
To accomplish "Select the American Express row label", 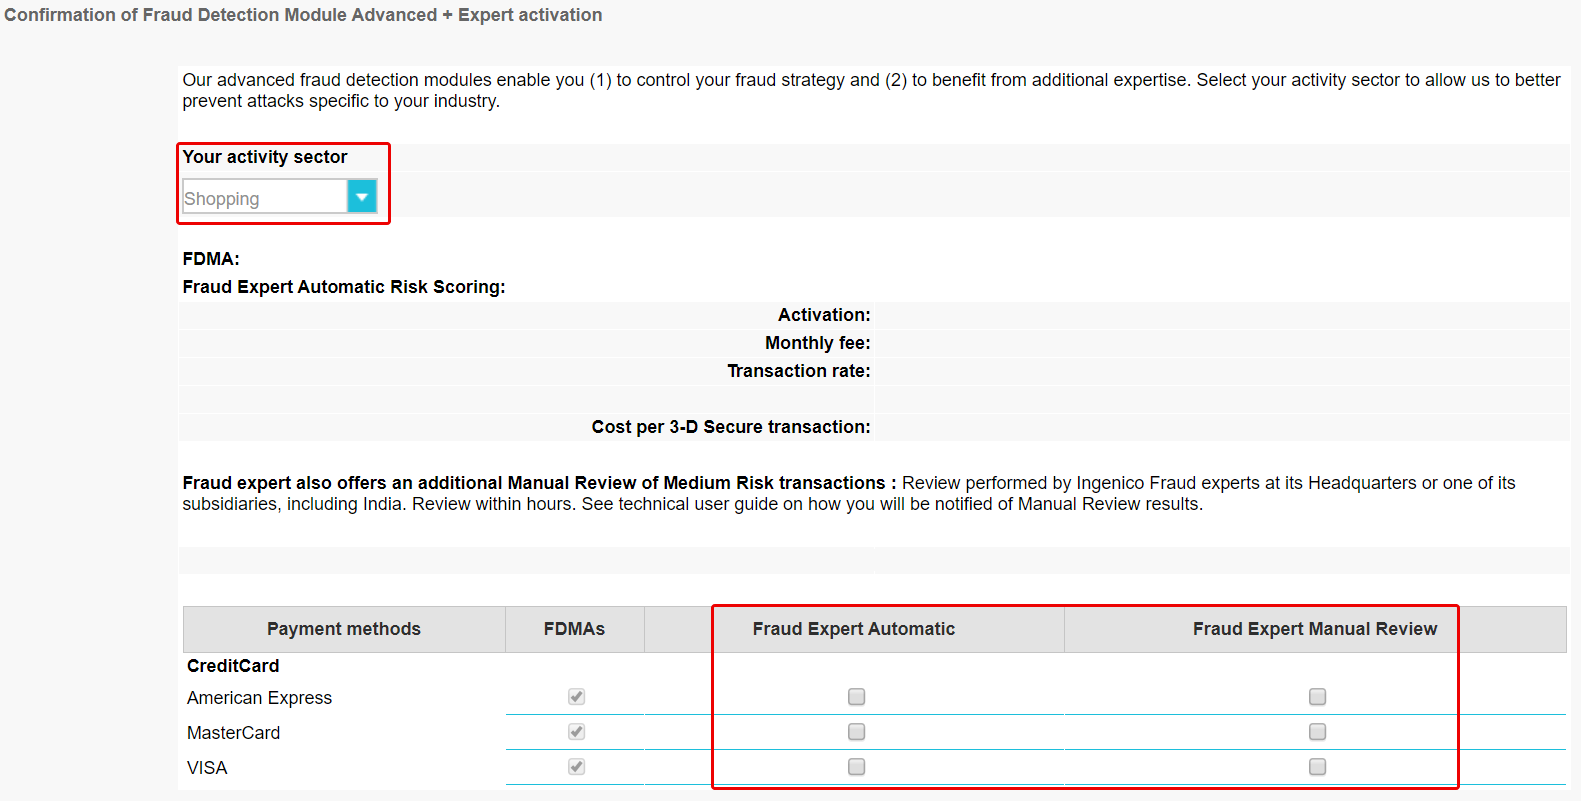I will (259, 698).
